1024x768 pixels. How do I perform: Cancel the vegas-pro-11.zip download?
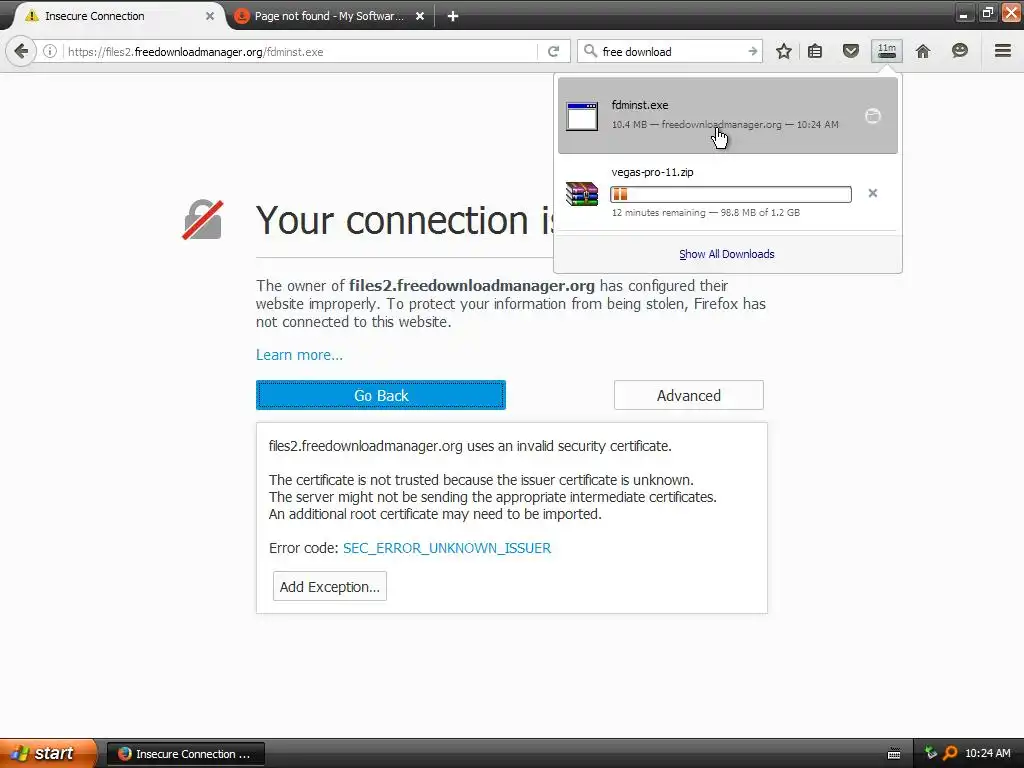(872, 193)
